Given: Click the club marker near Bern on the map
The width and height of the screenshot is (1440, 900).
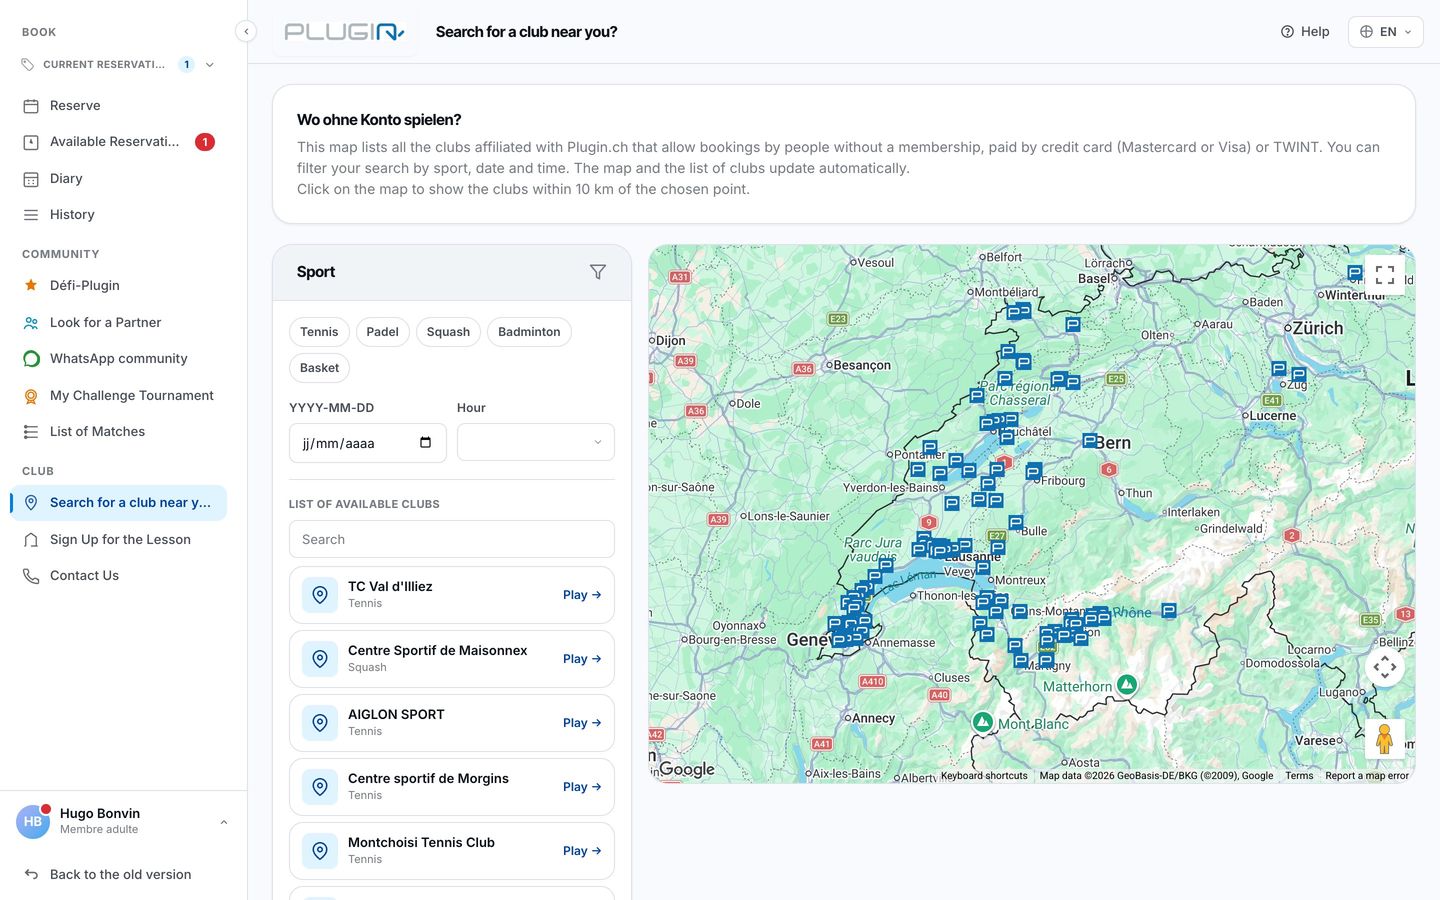Looking at the screenshot, I should (1089, 440).
